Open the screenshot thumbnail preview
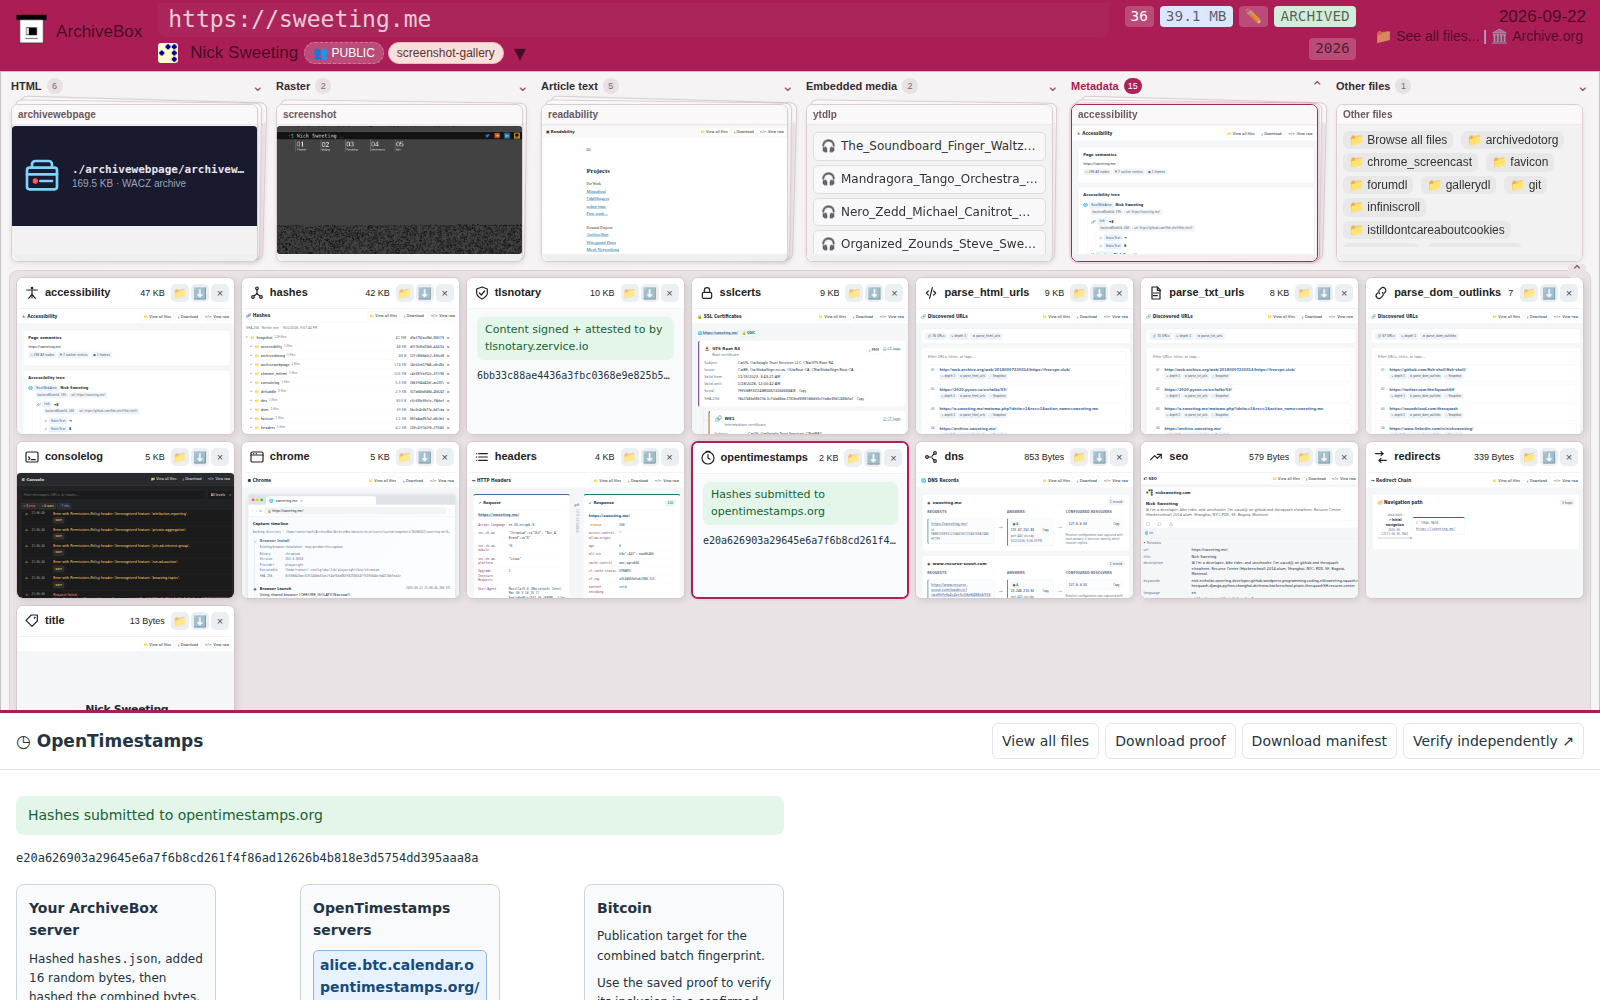The height and width of the screenshot is (1000, 1600). click(399, 190)
